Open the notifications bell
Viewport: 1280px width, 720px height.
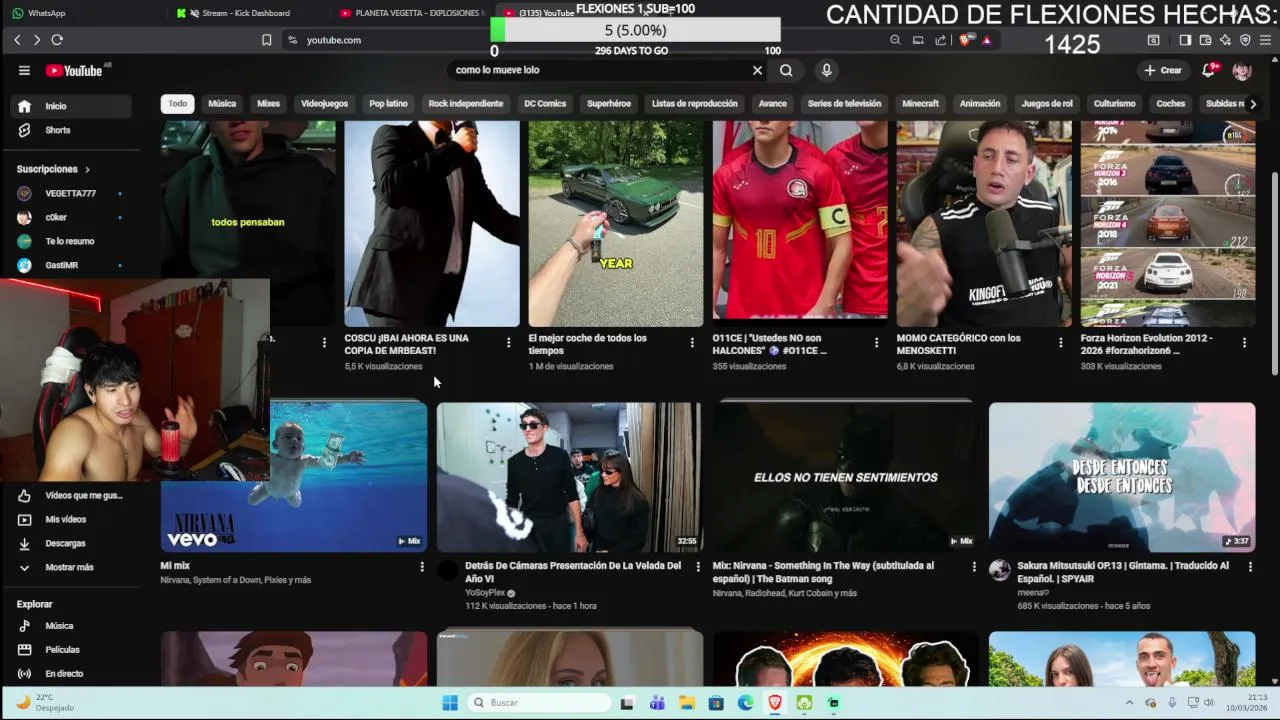click(x=1210, y=70)
